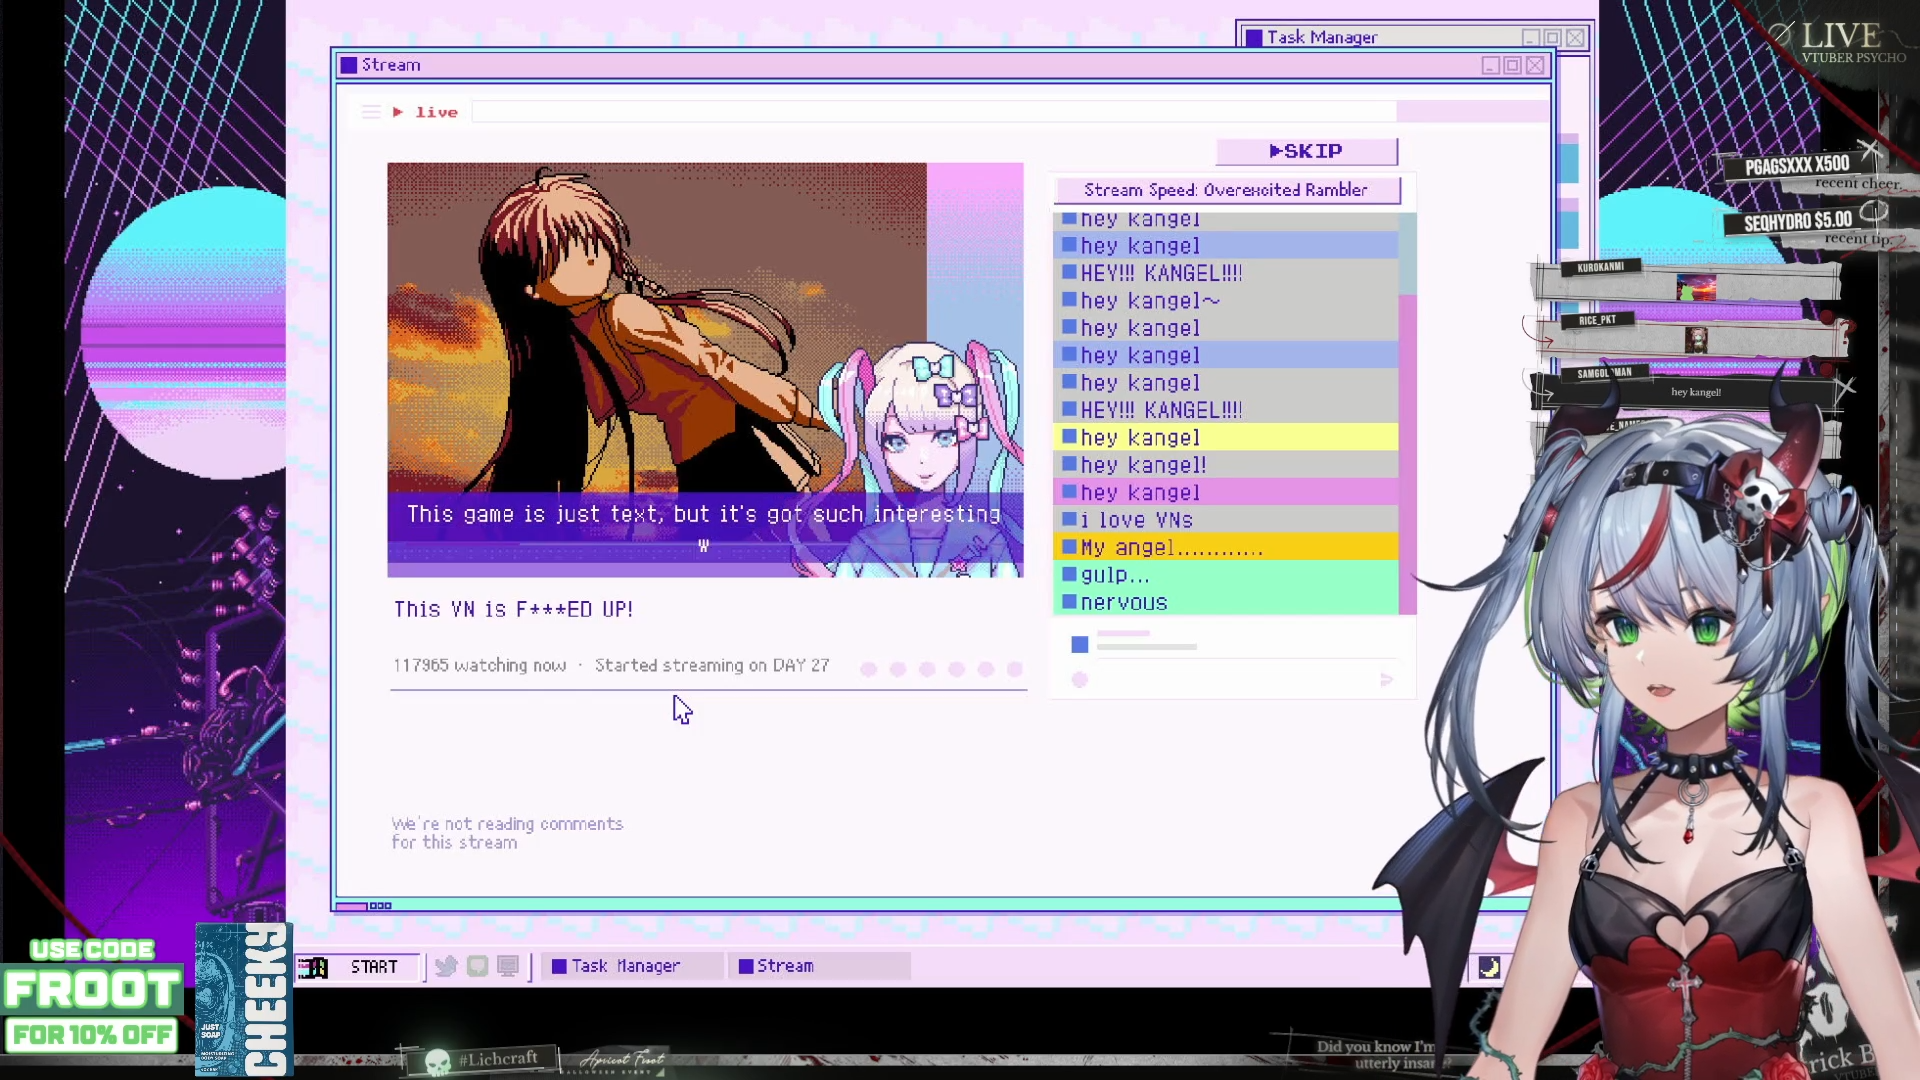Click the crescent moon tray icon

point(1489,967)
